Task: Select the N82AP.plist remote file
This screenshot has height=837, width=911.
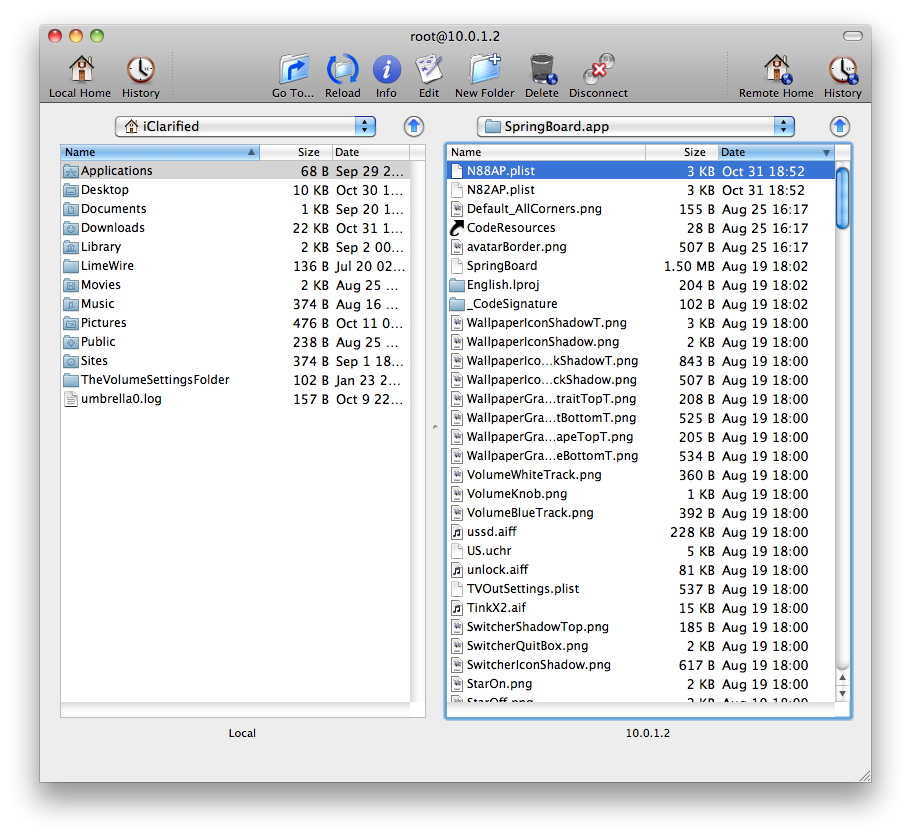Action: point(501,190)
